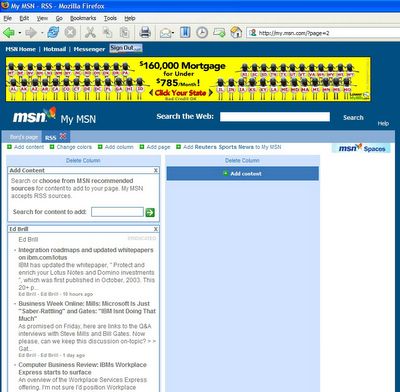Image resolution: width=400 pixels, height=392 pixels.
Task: Open the History clock icon
Action: (x=202, y=33)
